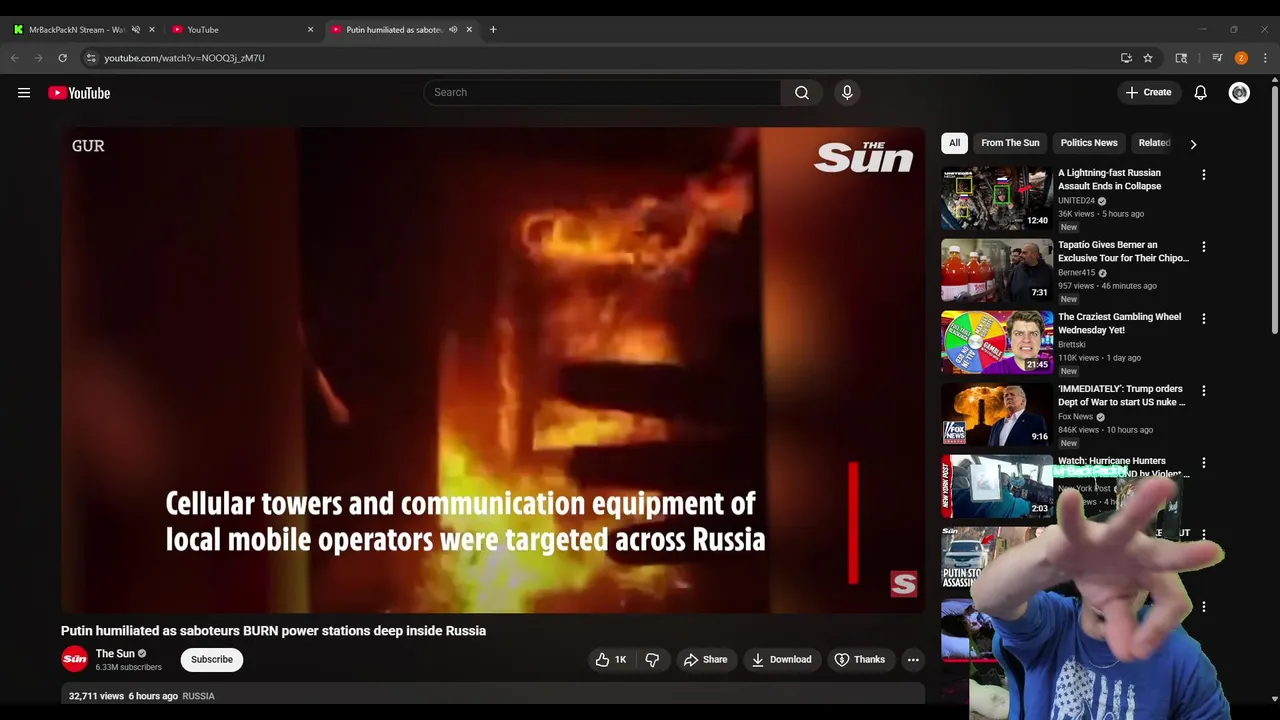The width and height of the screenshot is (1280, 720).
Task: Select the All filter chip
Action: coord(954,142)
